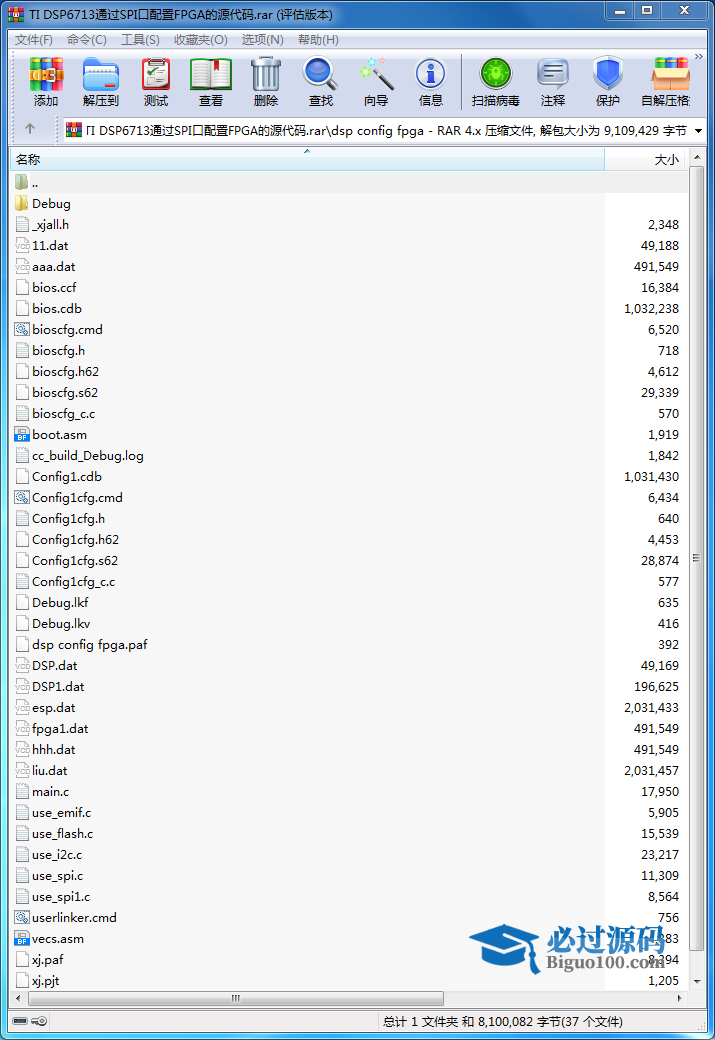The image size is (715, 1040).
Task: Click the Protect (保护) shield icon
Action: tap(608, 80)
